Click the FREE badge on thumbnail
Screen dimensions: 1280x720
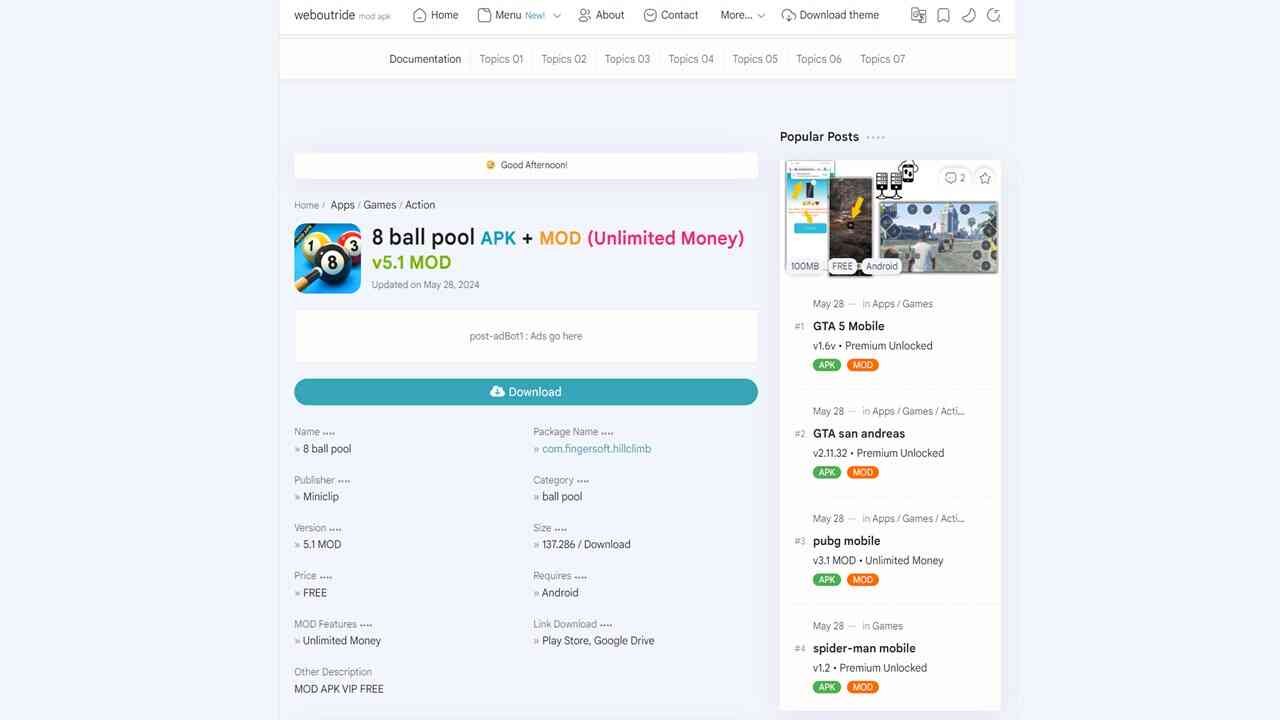tap(843, 266)
